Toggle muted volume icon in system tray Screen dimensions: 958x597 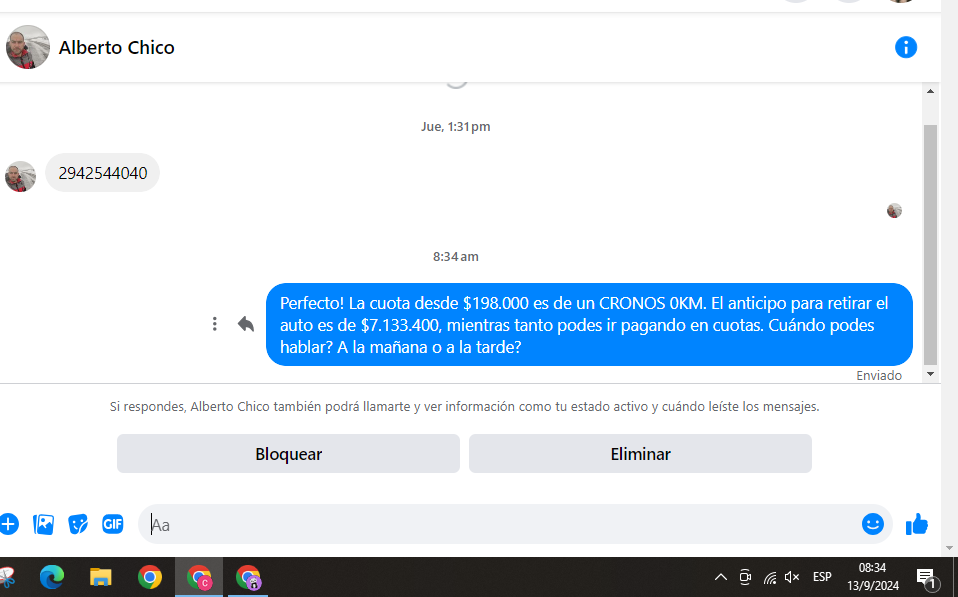(792, 577)
